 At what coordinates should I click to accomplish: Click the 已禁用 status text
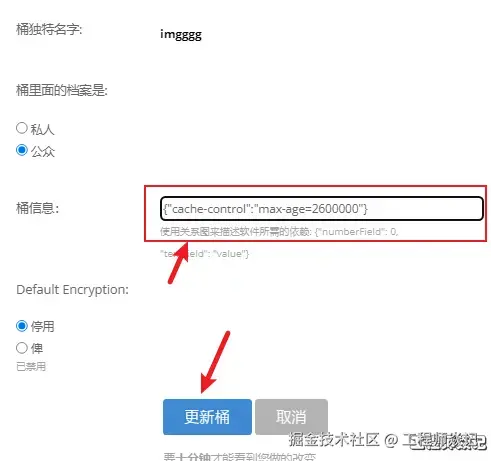pyautogui.click(x=31, y=367)
